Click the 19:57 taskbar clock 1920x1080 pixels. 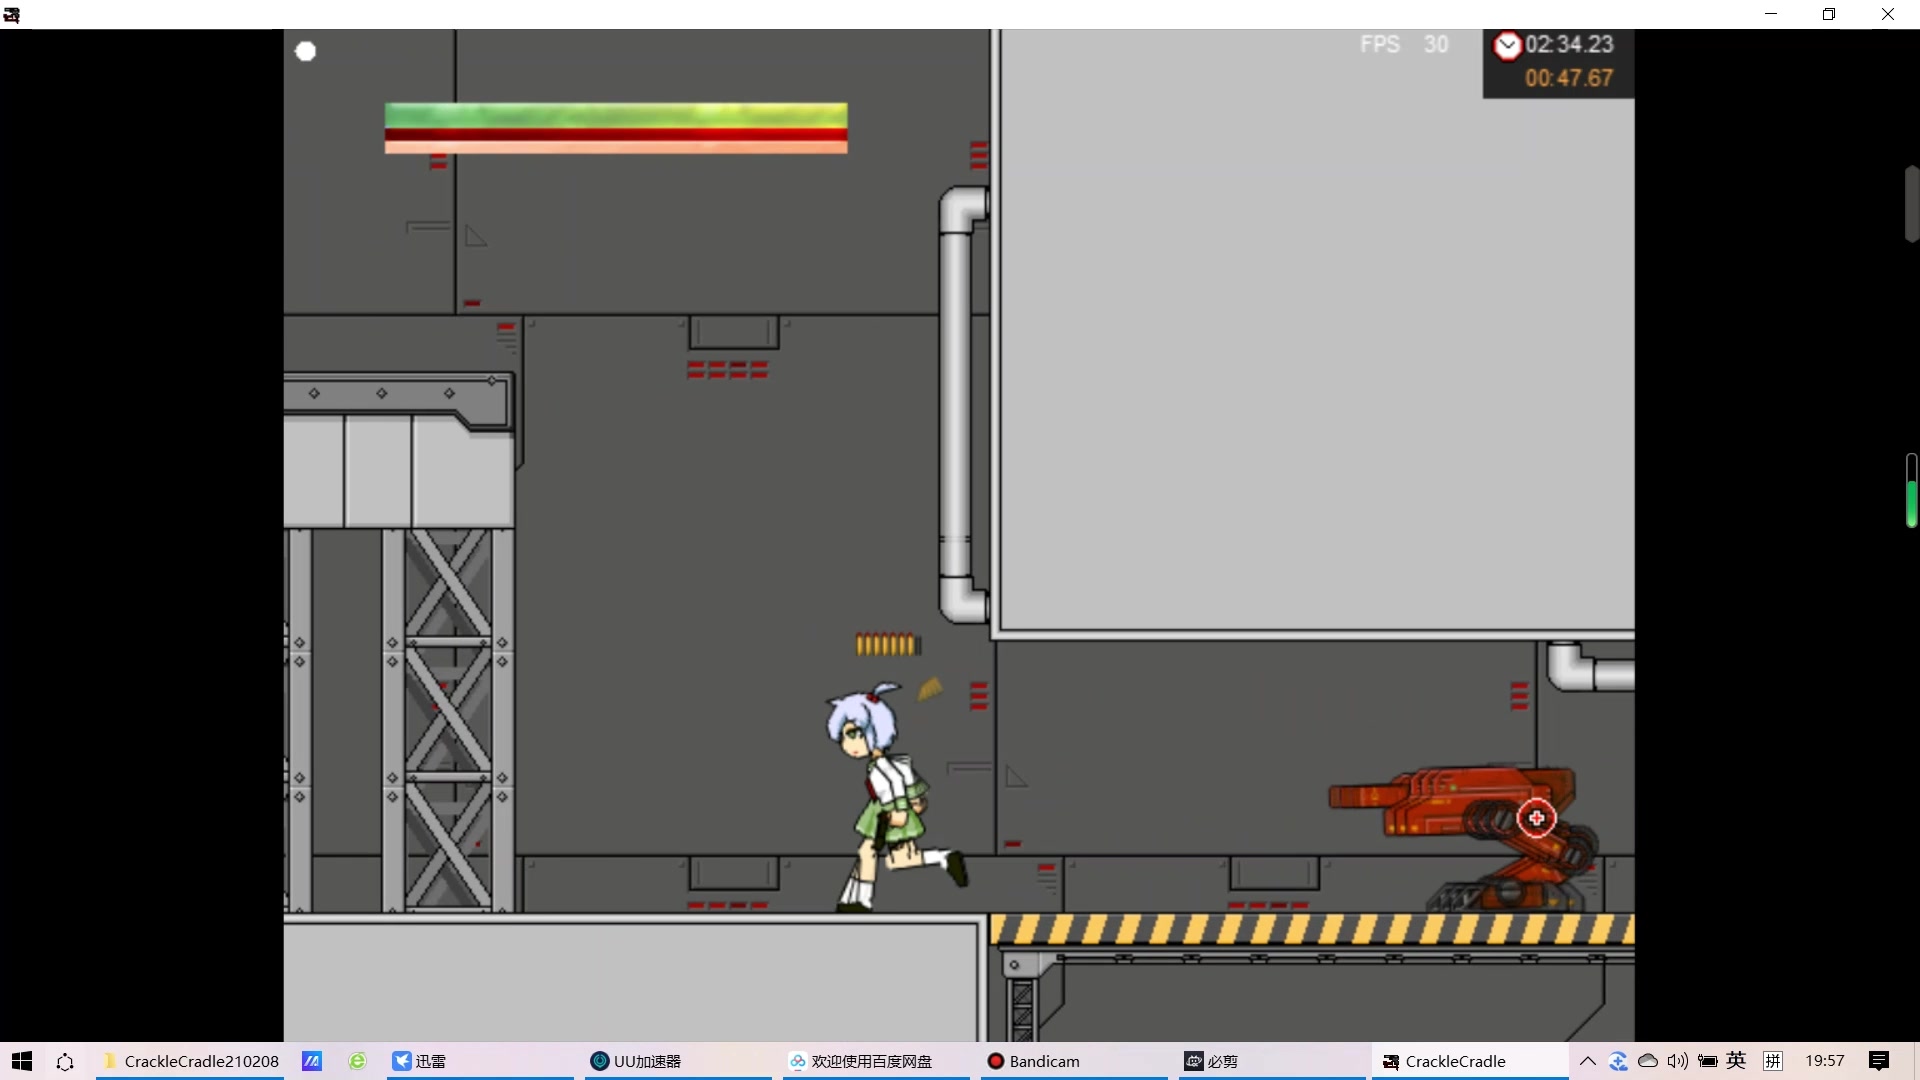point(1824,1061)
